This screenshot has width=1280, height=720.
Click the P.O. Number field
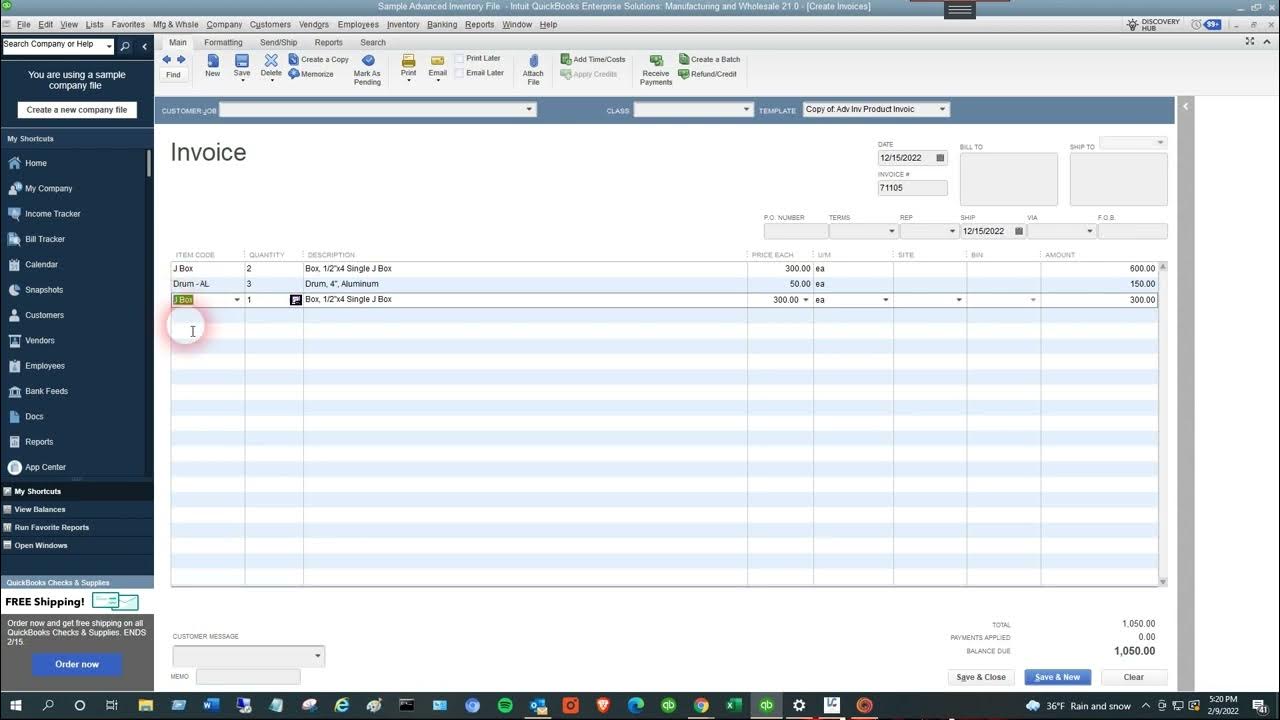(x=796, y=231)
